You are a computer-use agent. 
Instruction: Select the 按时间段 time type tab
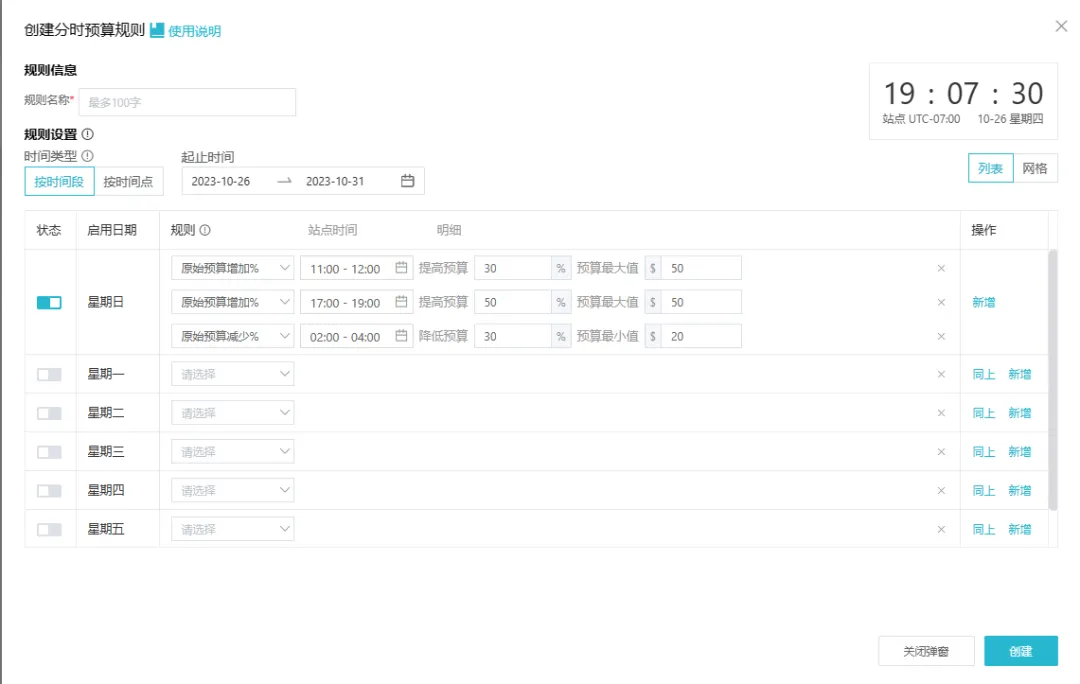click(x=59, y=182)
